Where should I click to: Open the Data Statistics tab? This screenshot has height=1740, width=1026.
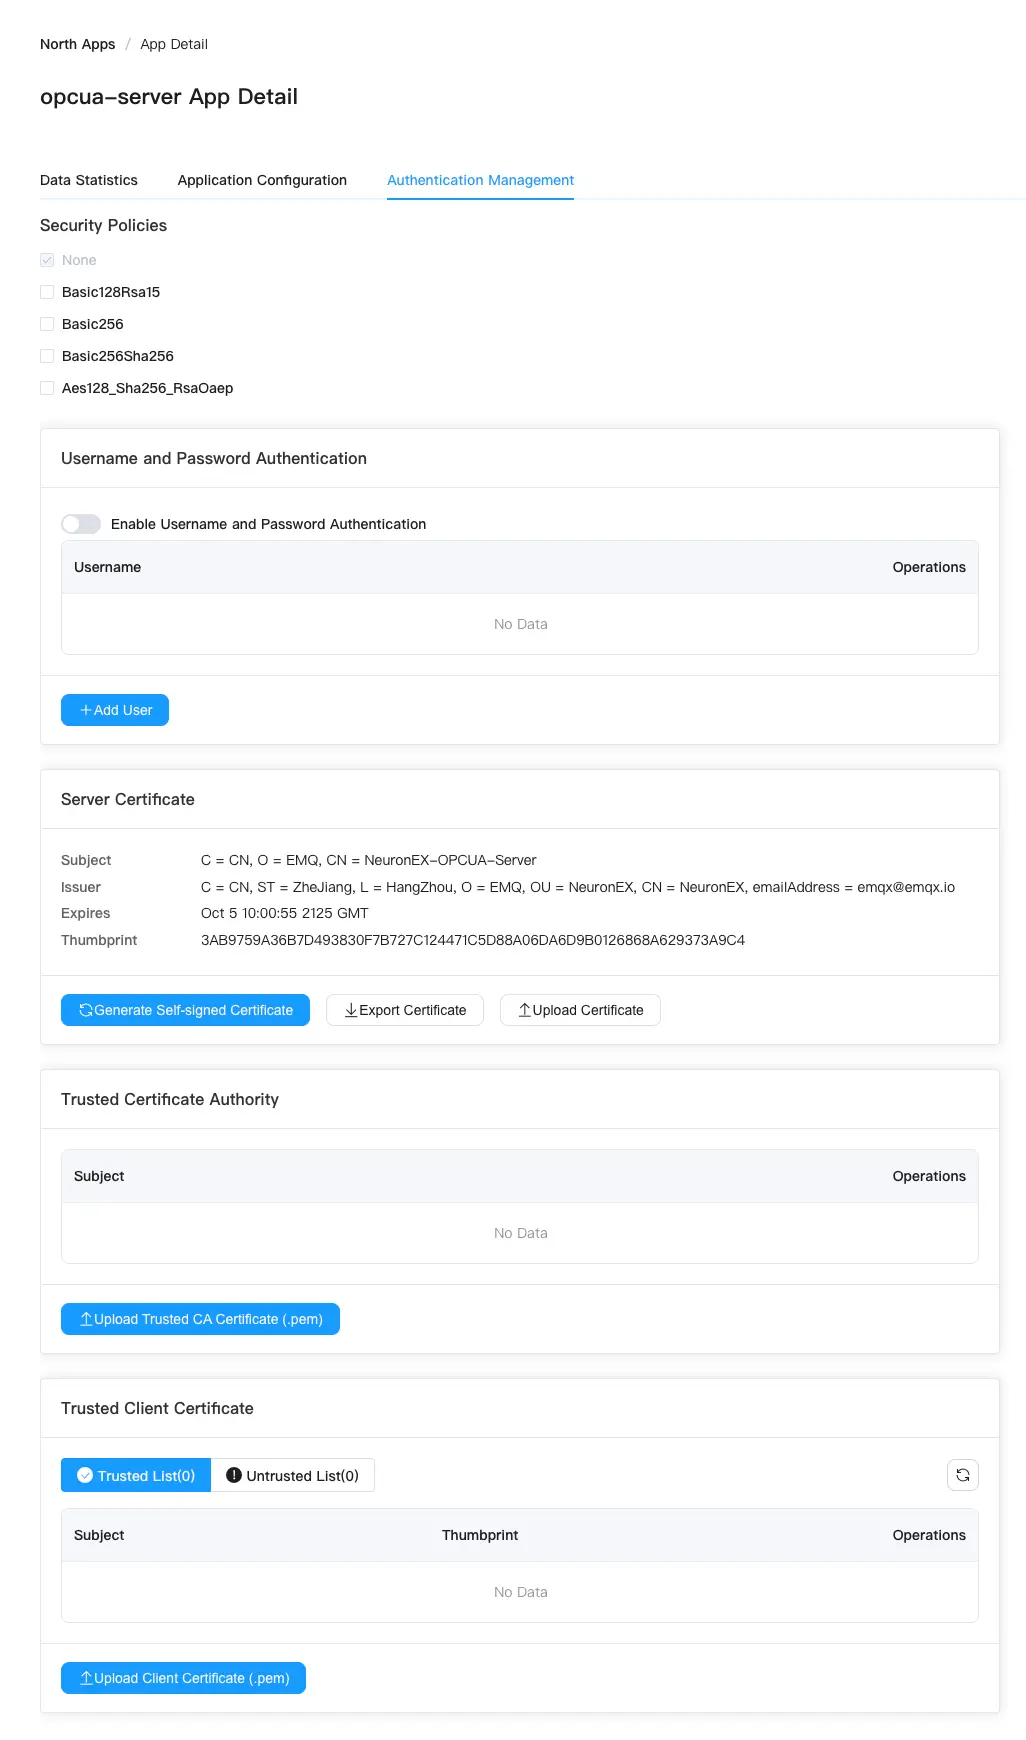[89, 180]
